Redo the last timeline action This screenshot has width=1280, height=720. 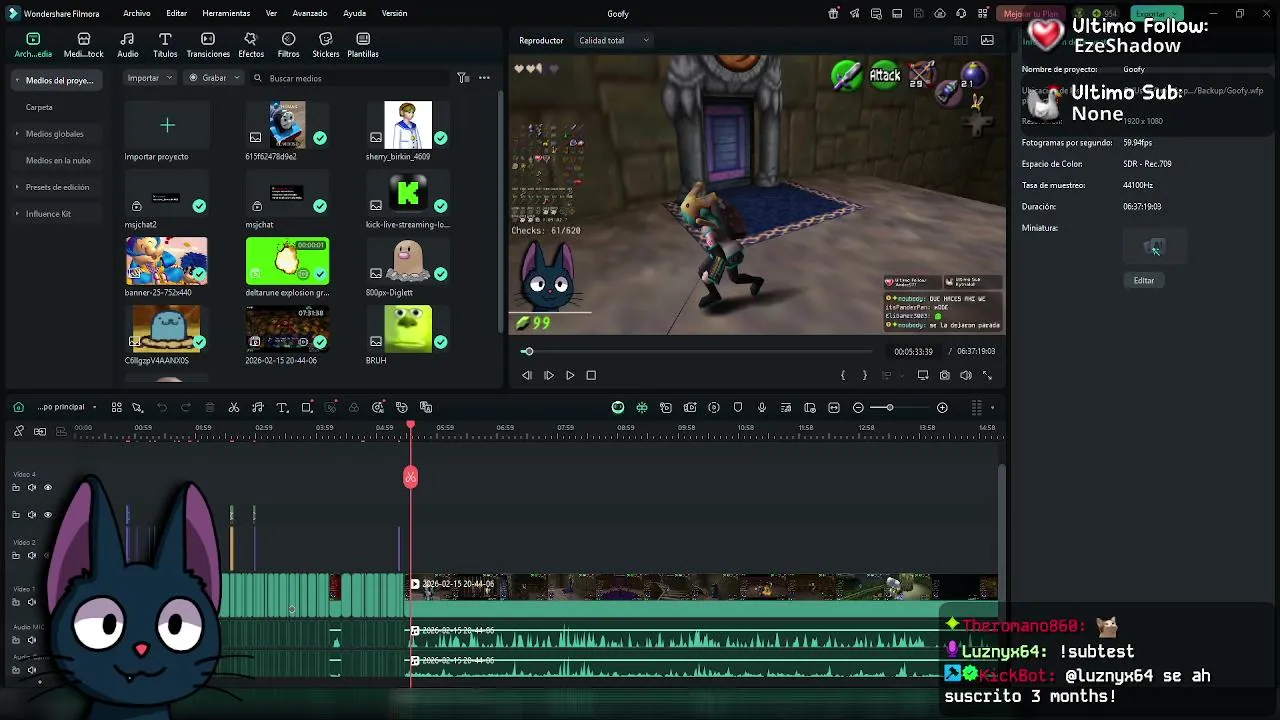point(186,407)
